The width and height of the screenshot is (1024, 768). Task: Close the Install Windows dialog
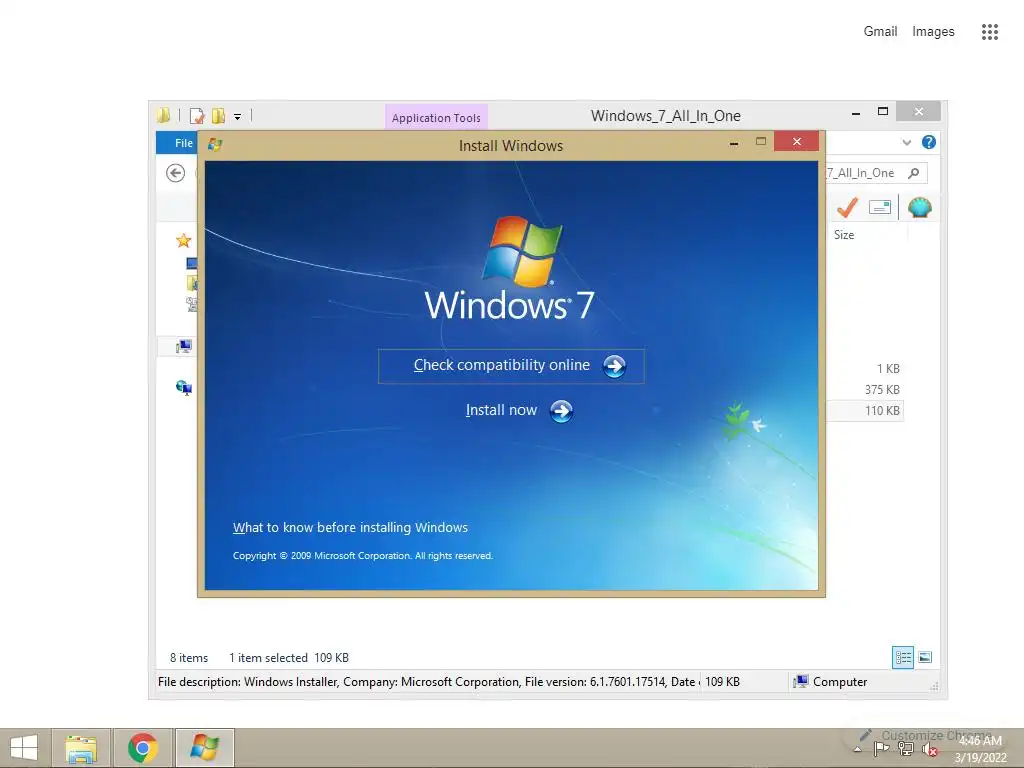click(x=797, y=142)
